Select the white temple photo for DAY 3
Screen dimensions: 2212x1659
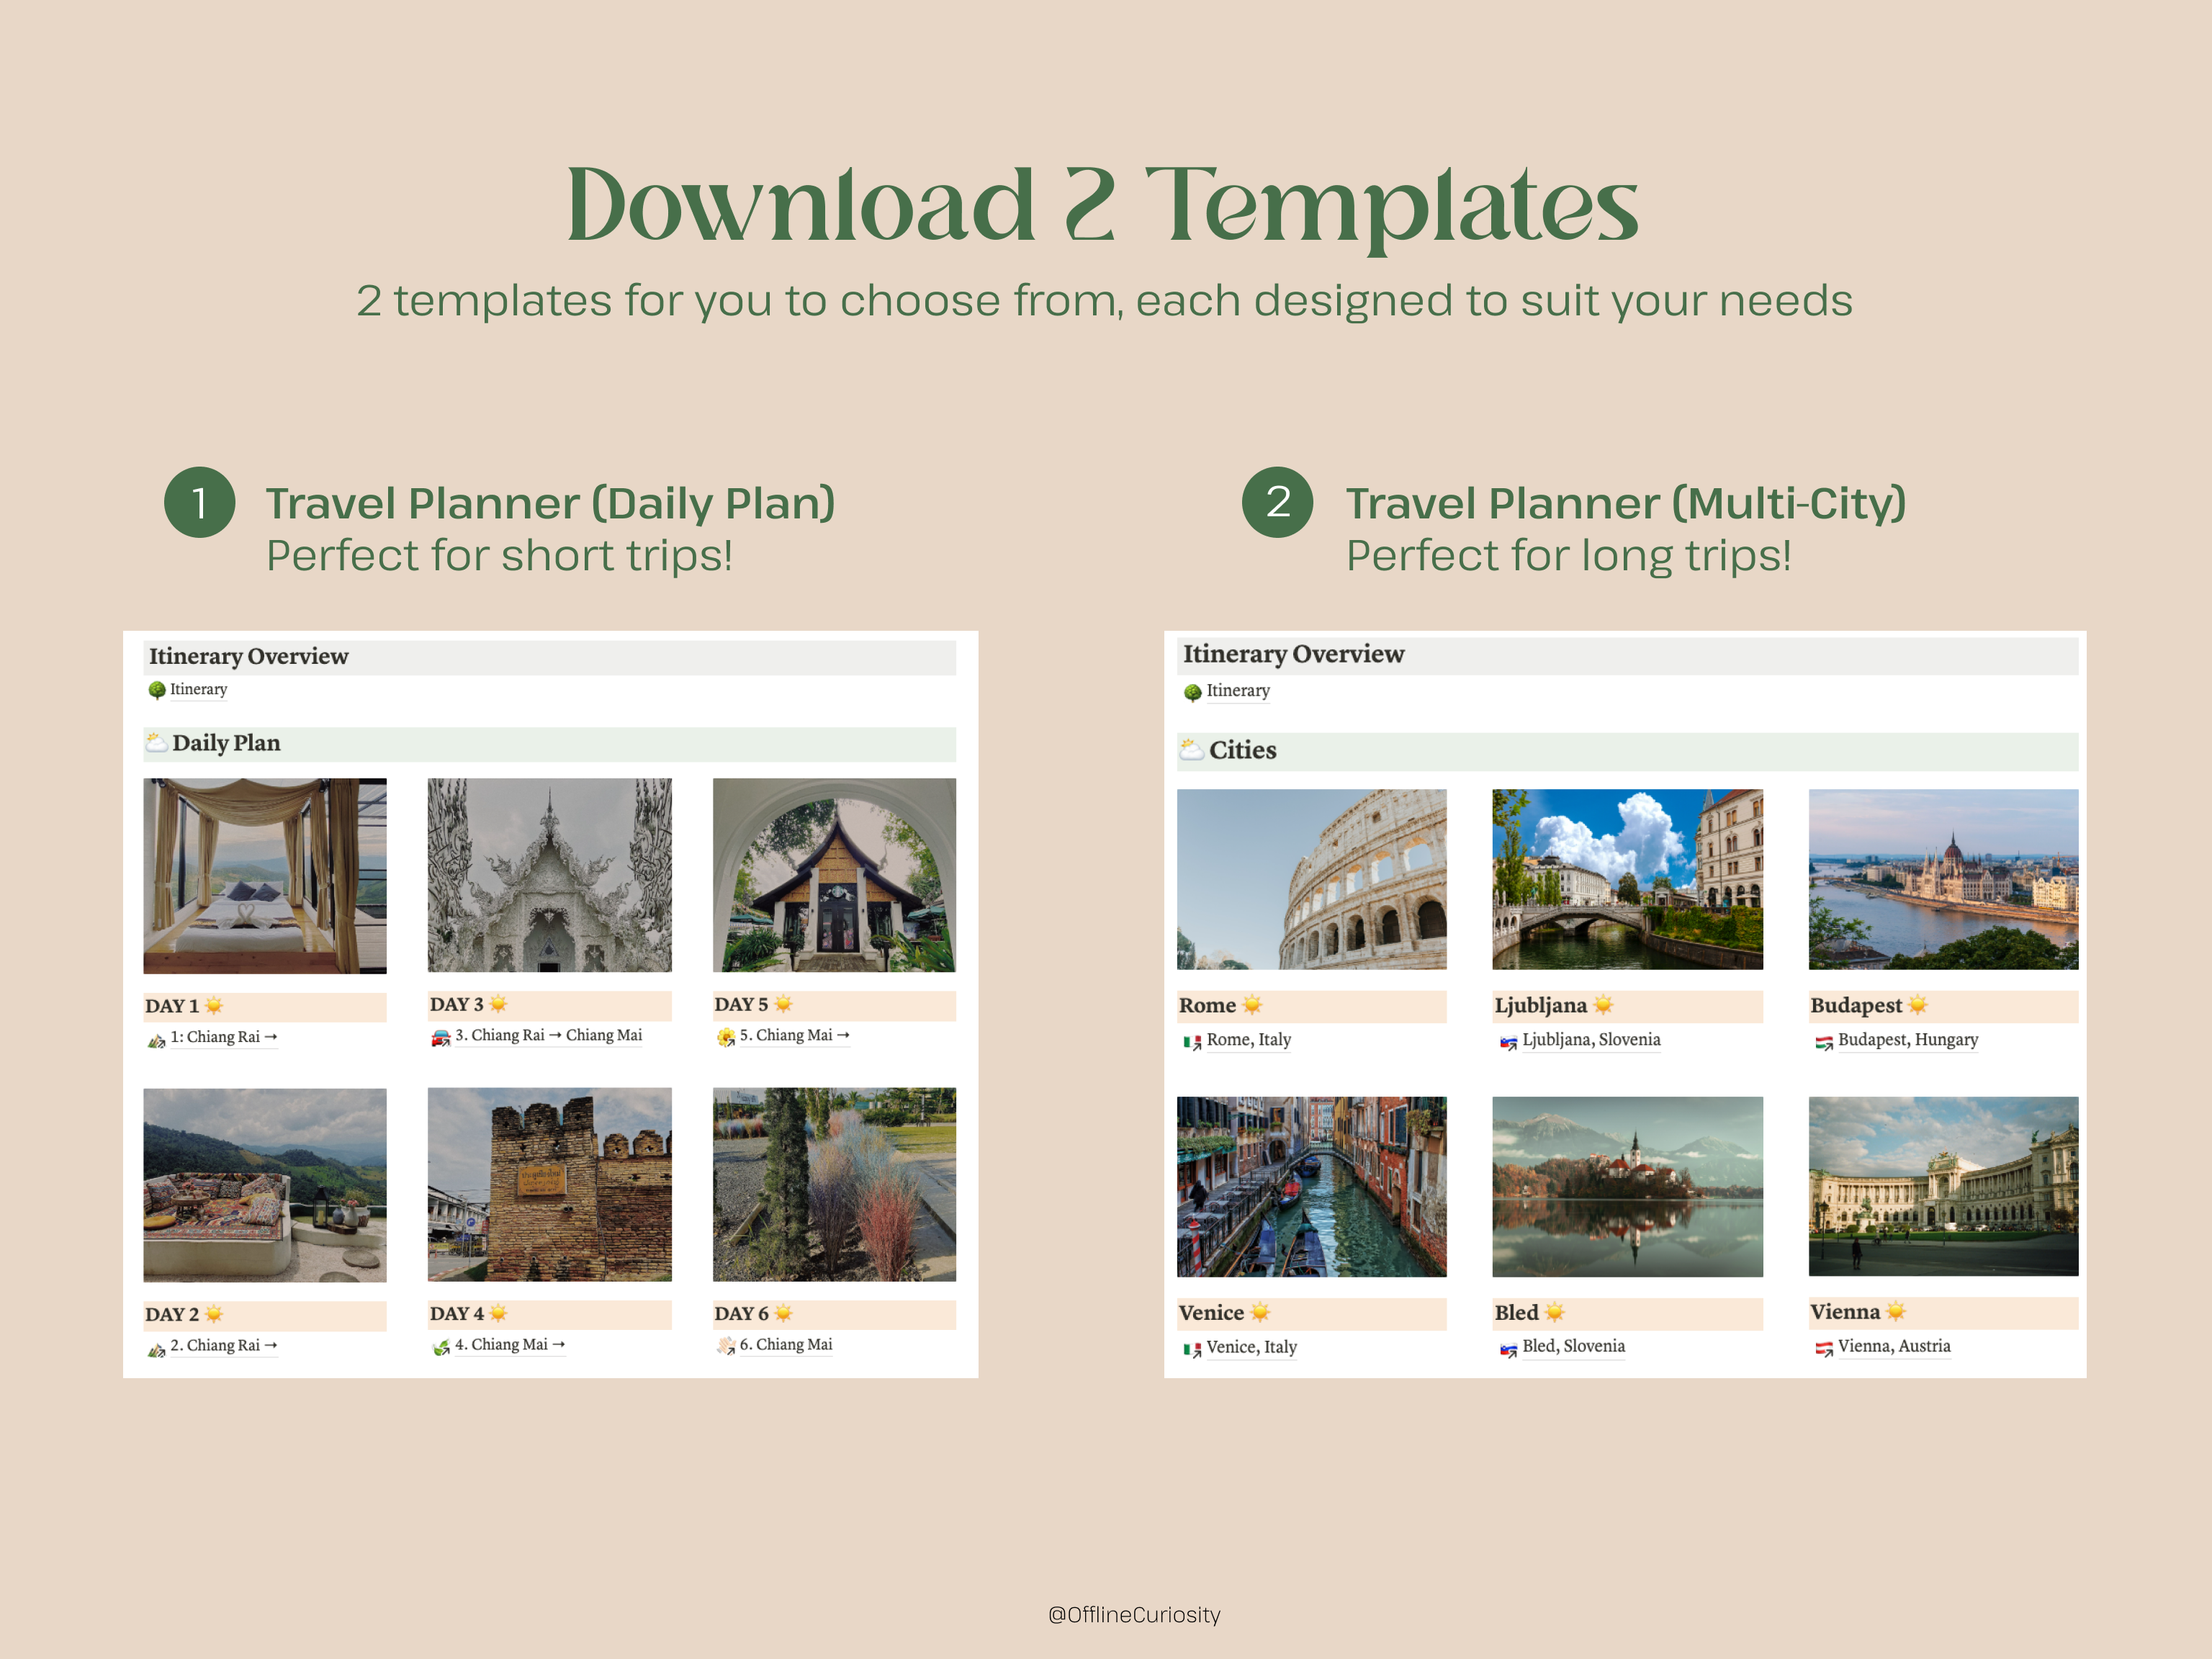click(549, 875)
